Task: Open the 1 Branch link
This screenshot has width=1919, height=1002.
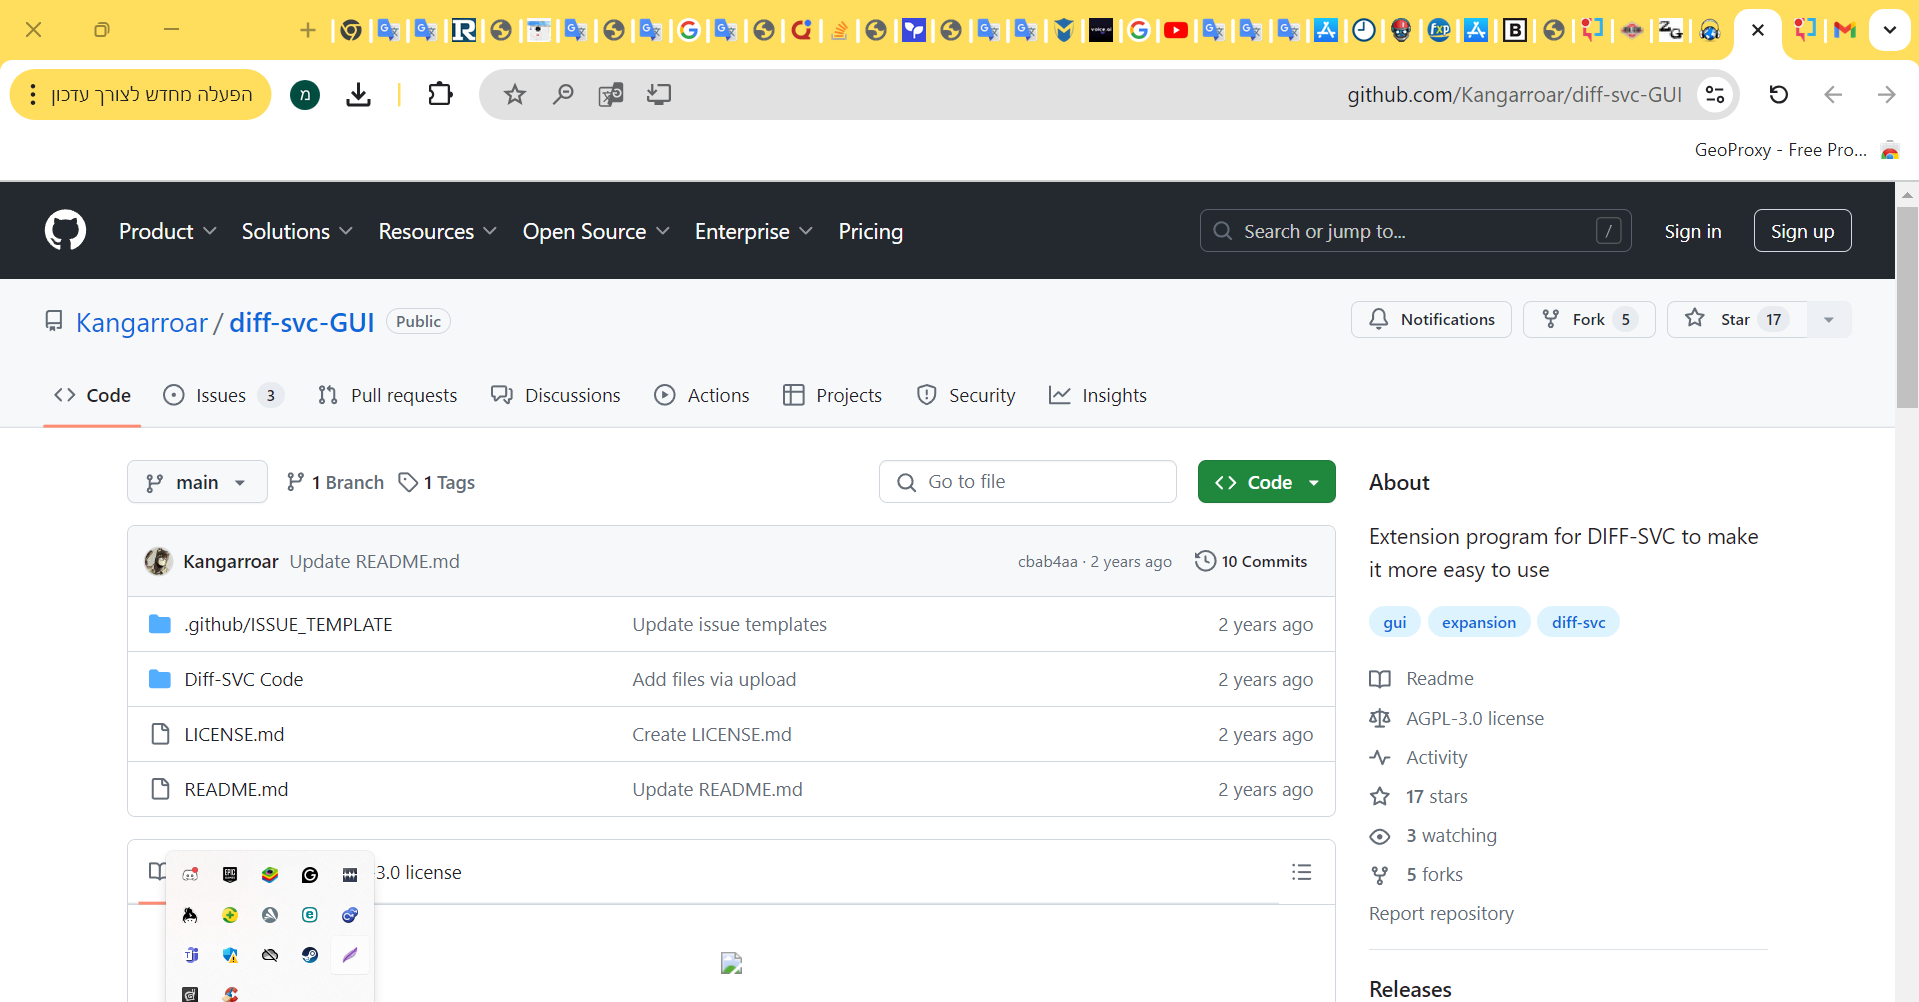Action: pyautogui.click(x=334, y=482)
